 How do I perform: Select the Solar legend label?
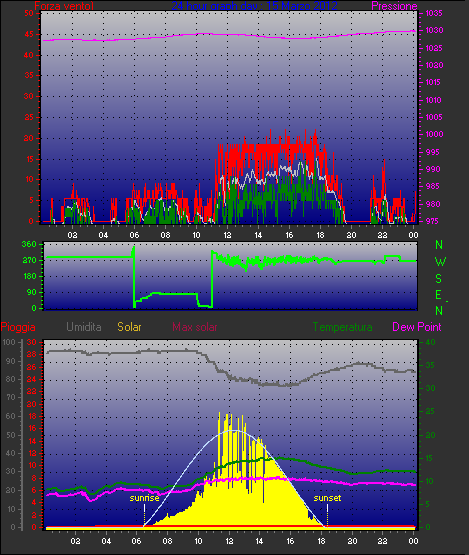click(x=129, y=327)
